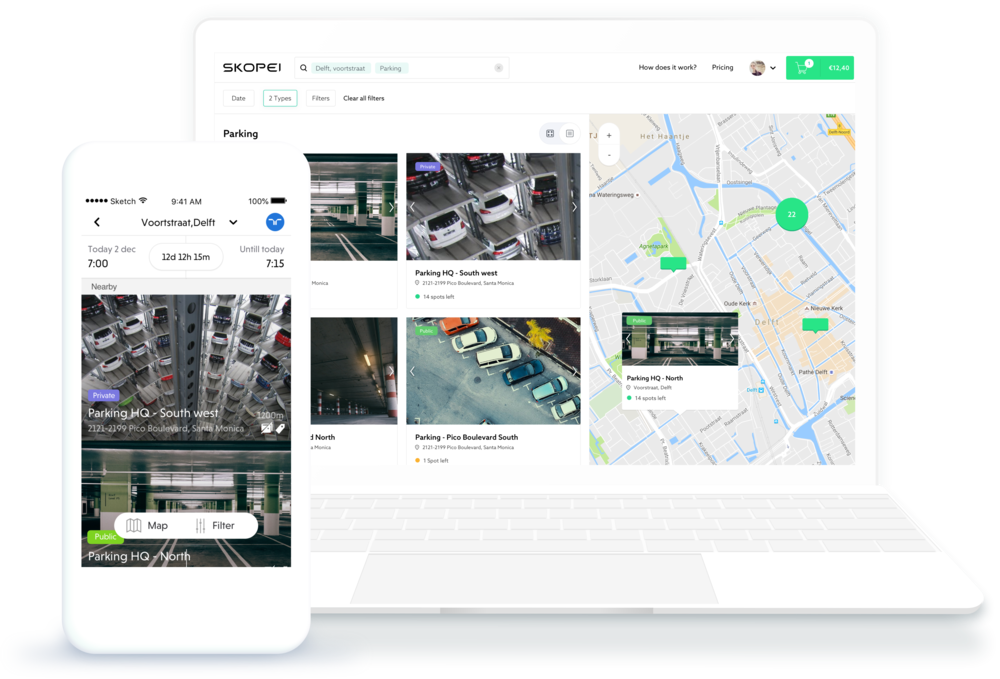Click the Private badge on South west card
This screenshot has height=679, width=1000.
427,166
